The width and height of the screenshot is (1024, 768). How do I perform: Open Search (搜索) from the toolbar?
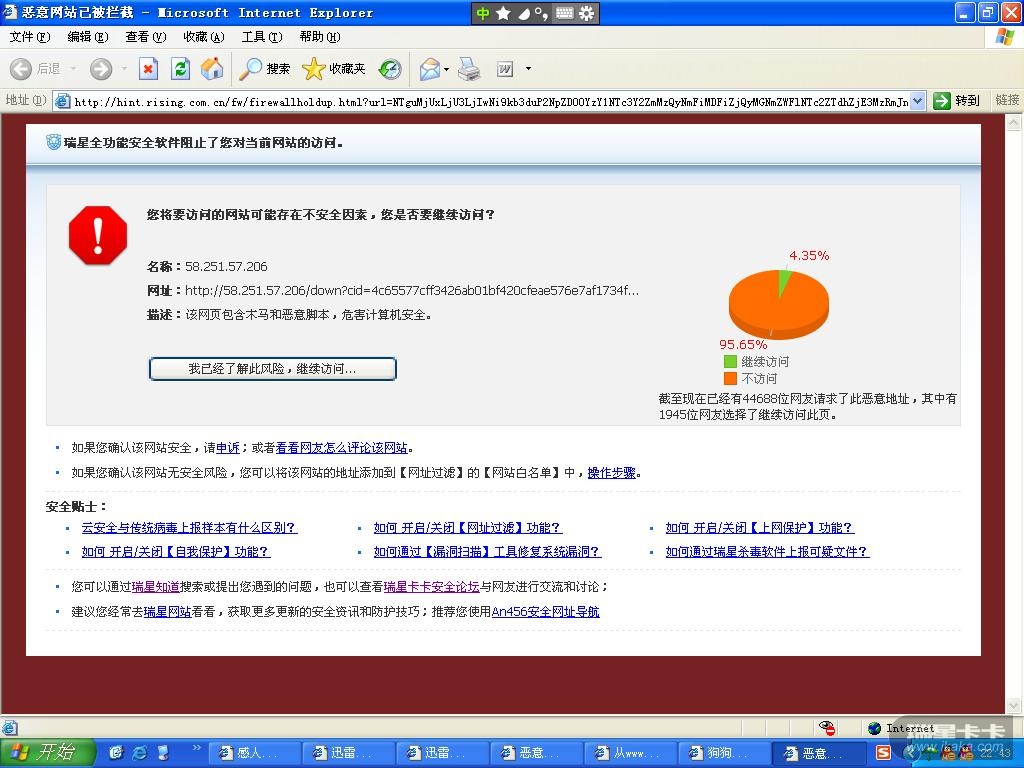(264, 69)
